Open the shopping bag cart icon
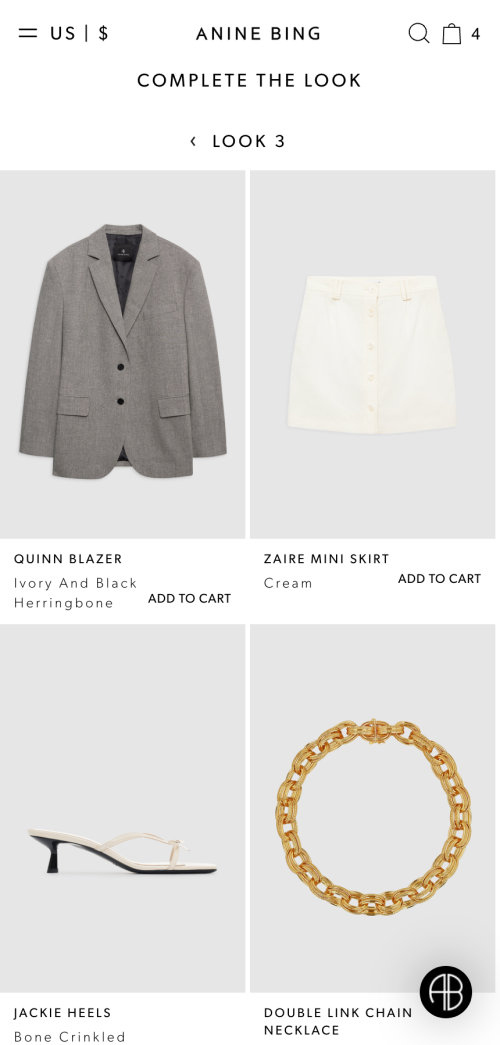 452,33
